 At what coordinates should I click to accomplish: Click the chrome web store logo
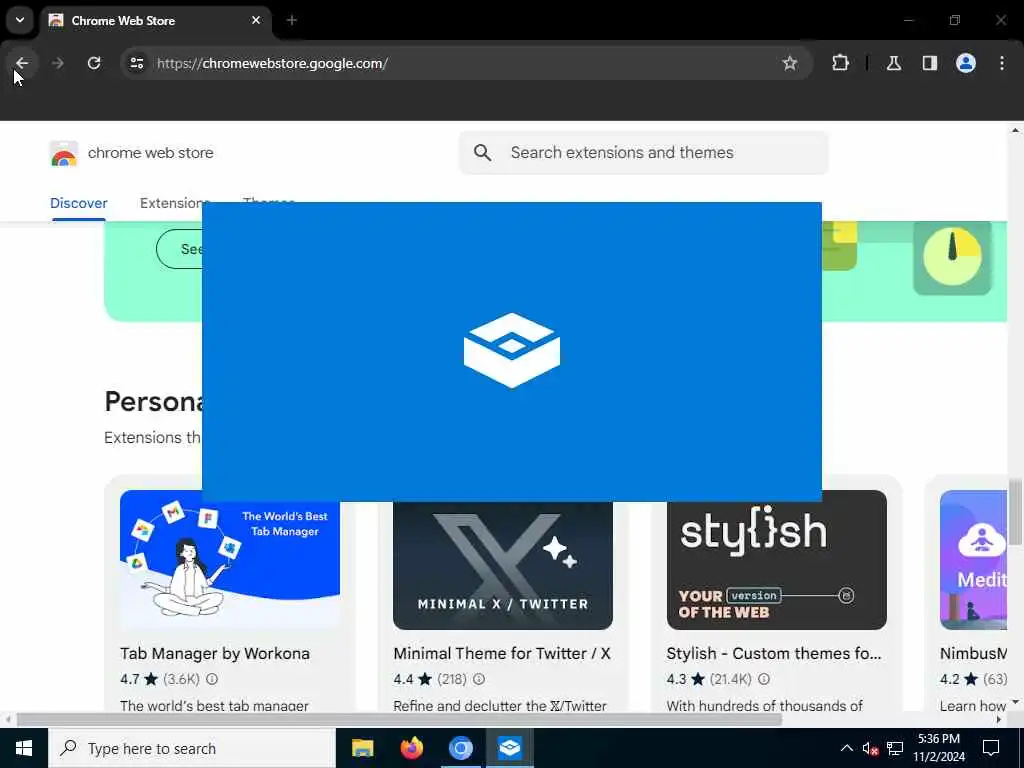click(x=63, y=153)
